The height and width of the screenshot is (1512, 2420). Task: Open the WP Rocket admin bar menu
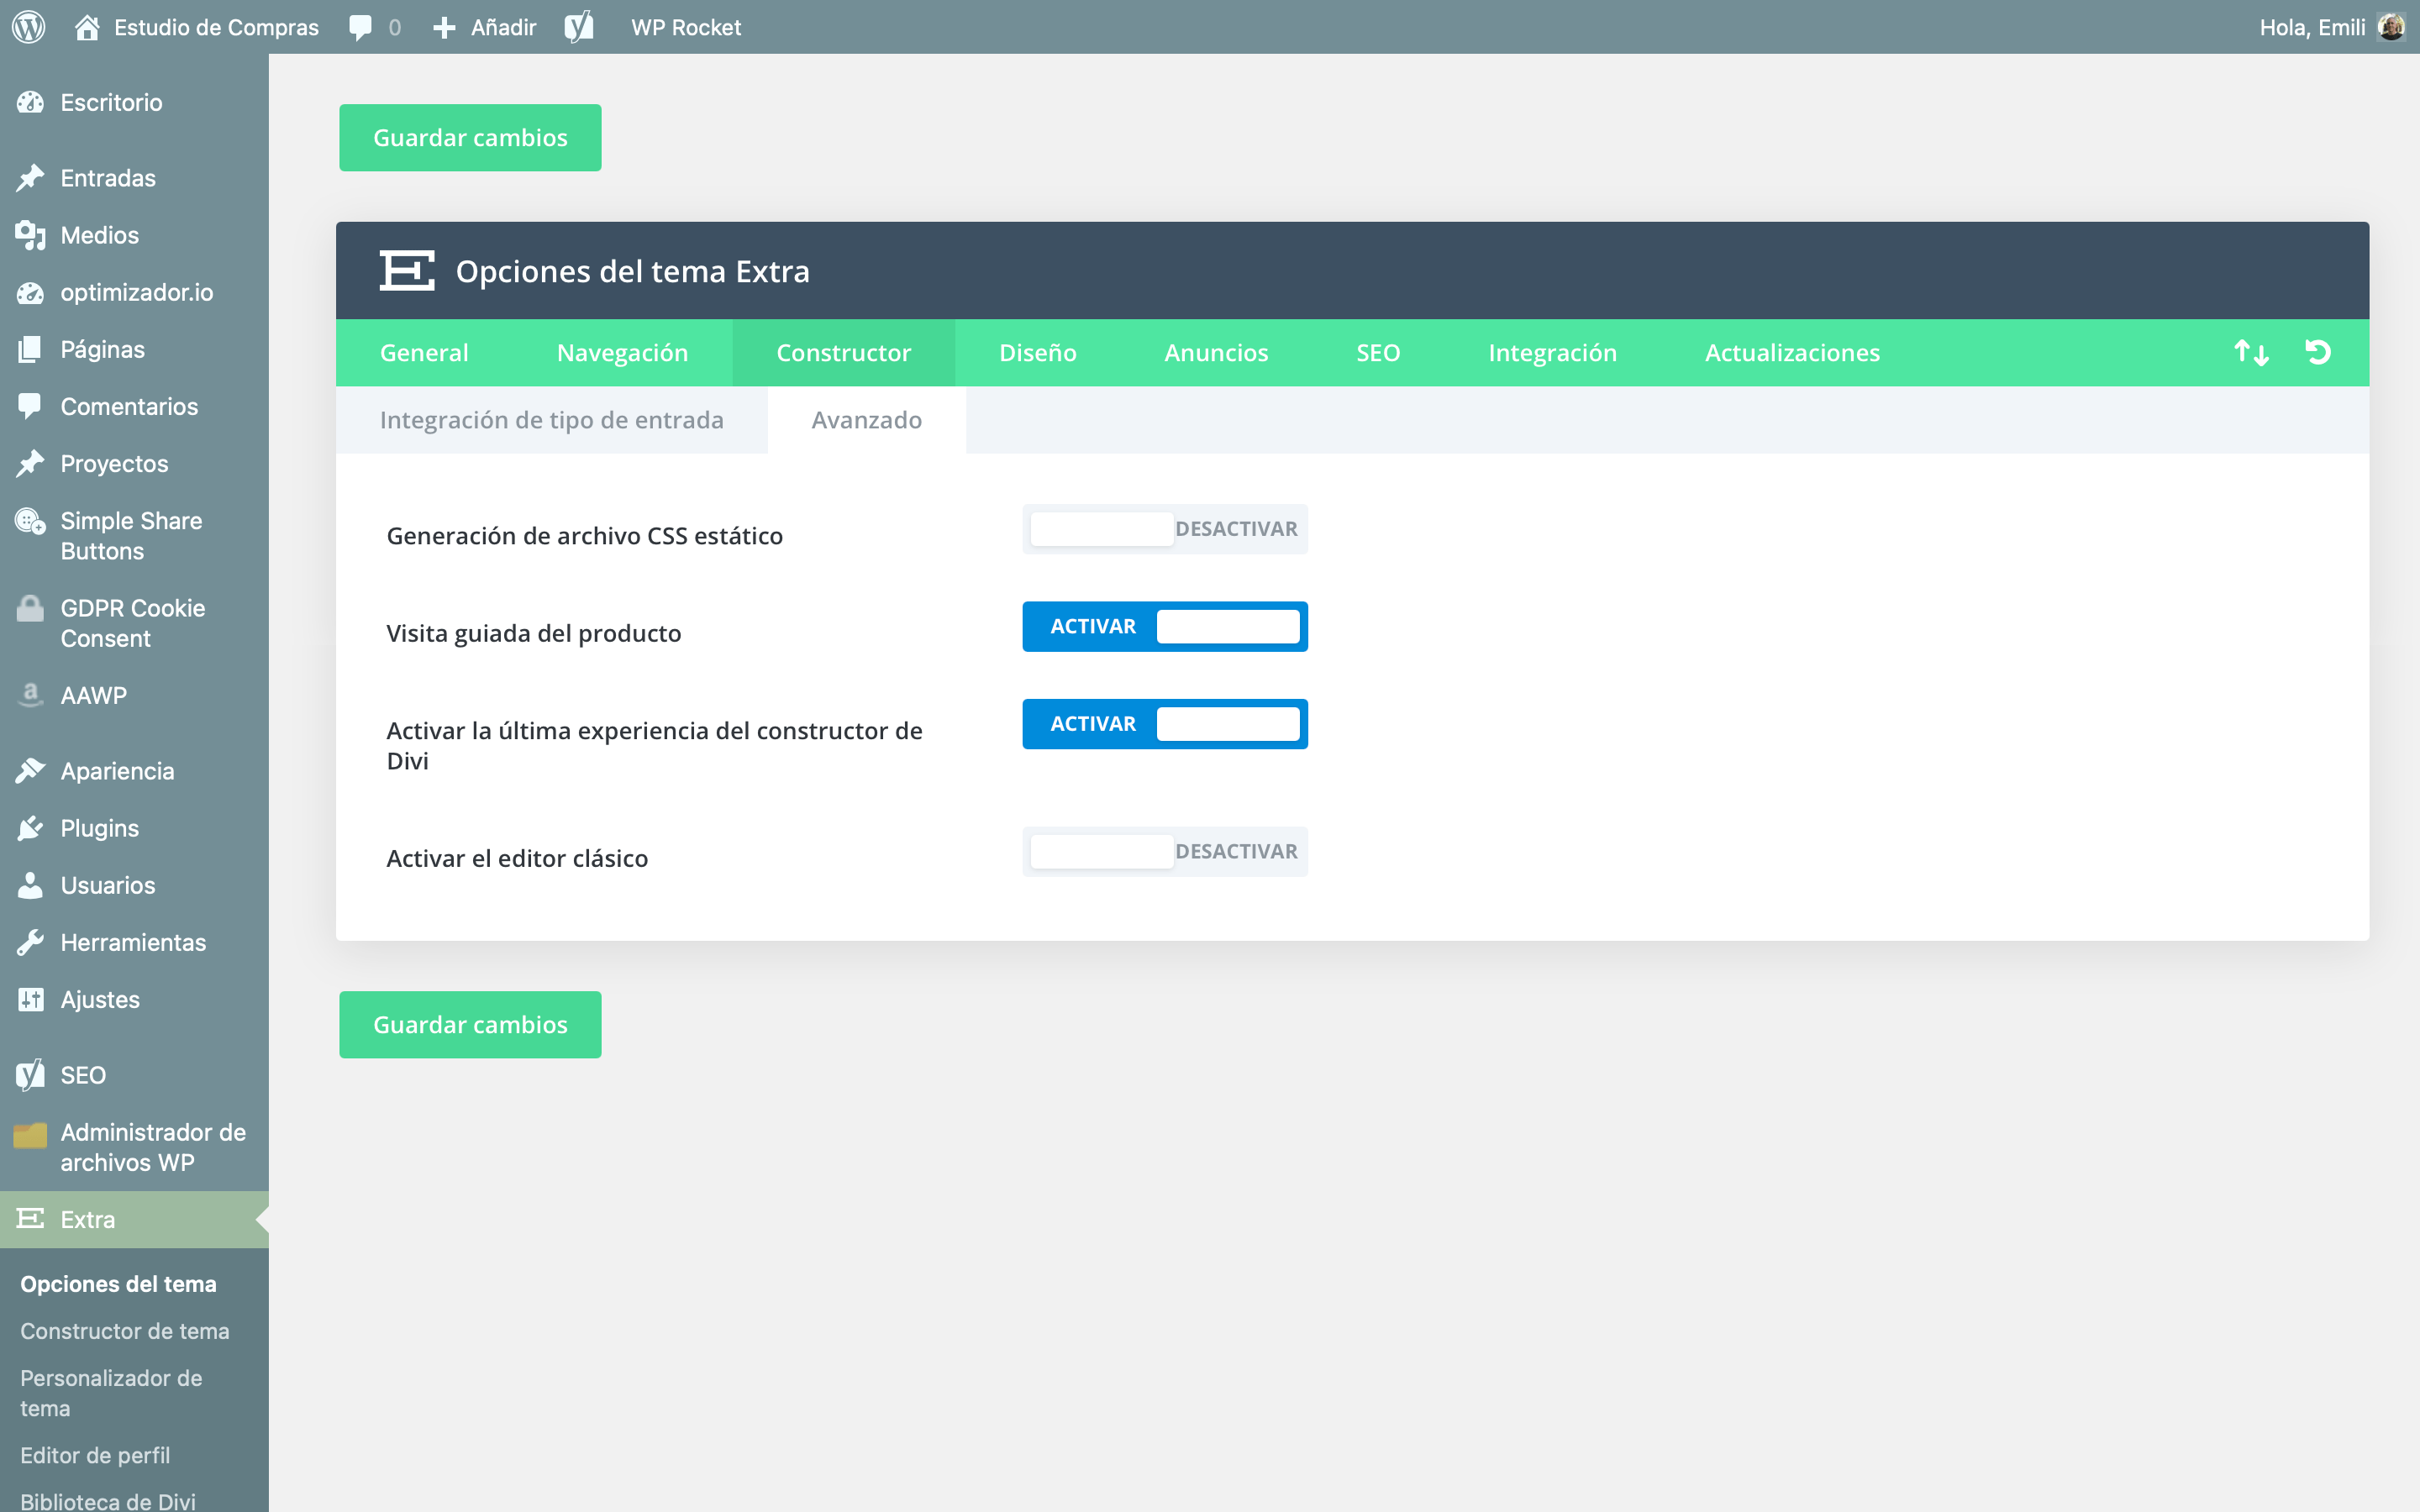click(686, 27)
